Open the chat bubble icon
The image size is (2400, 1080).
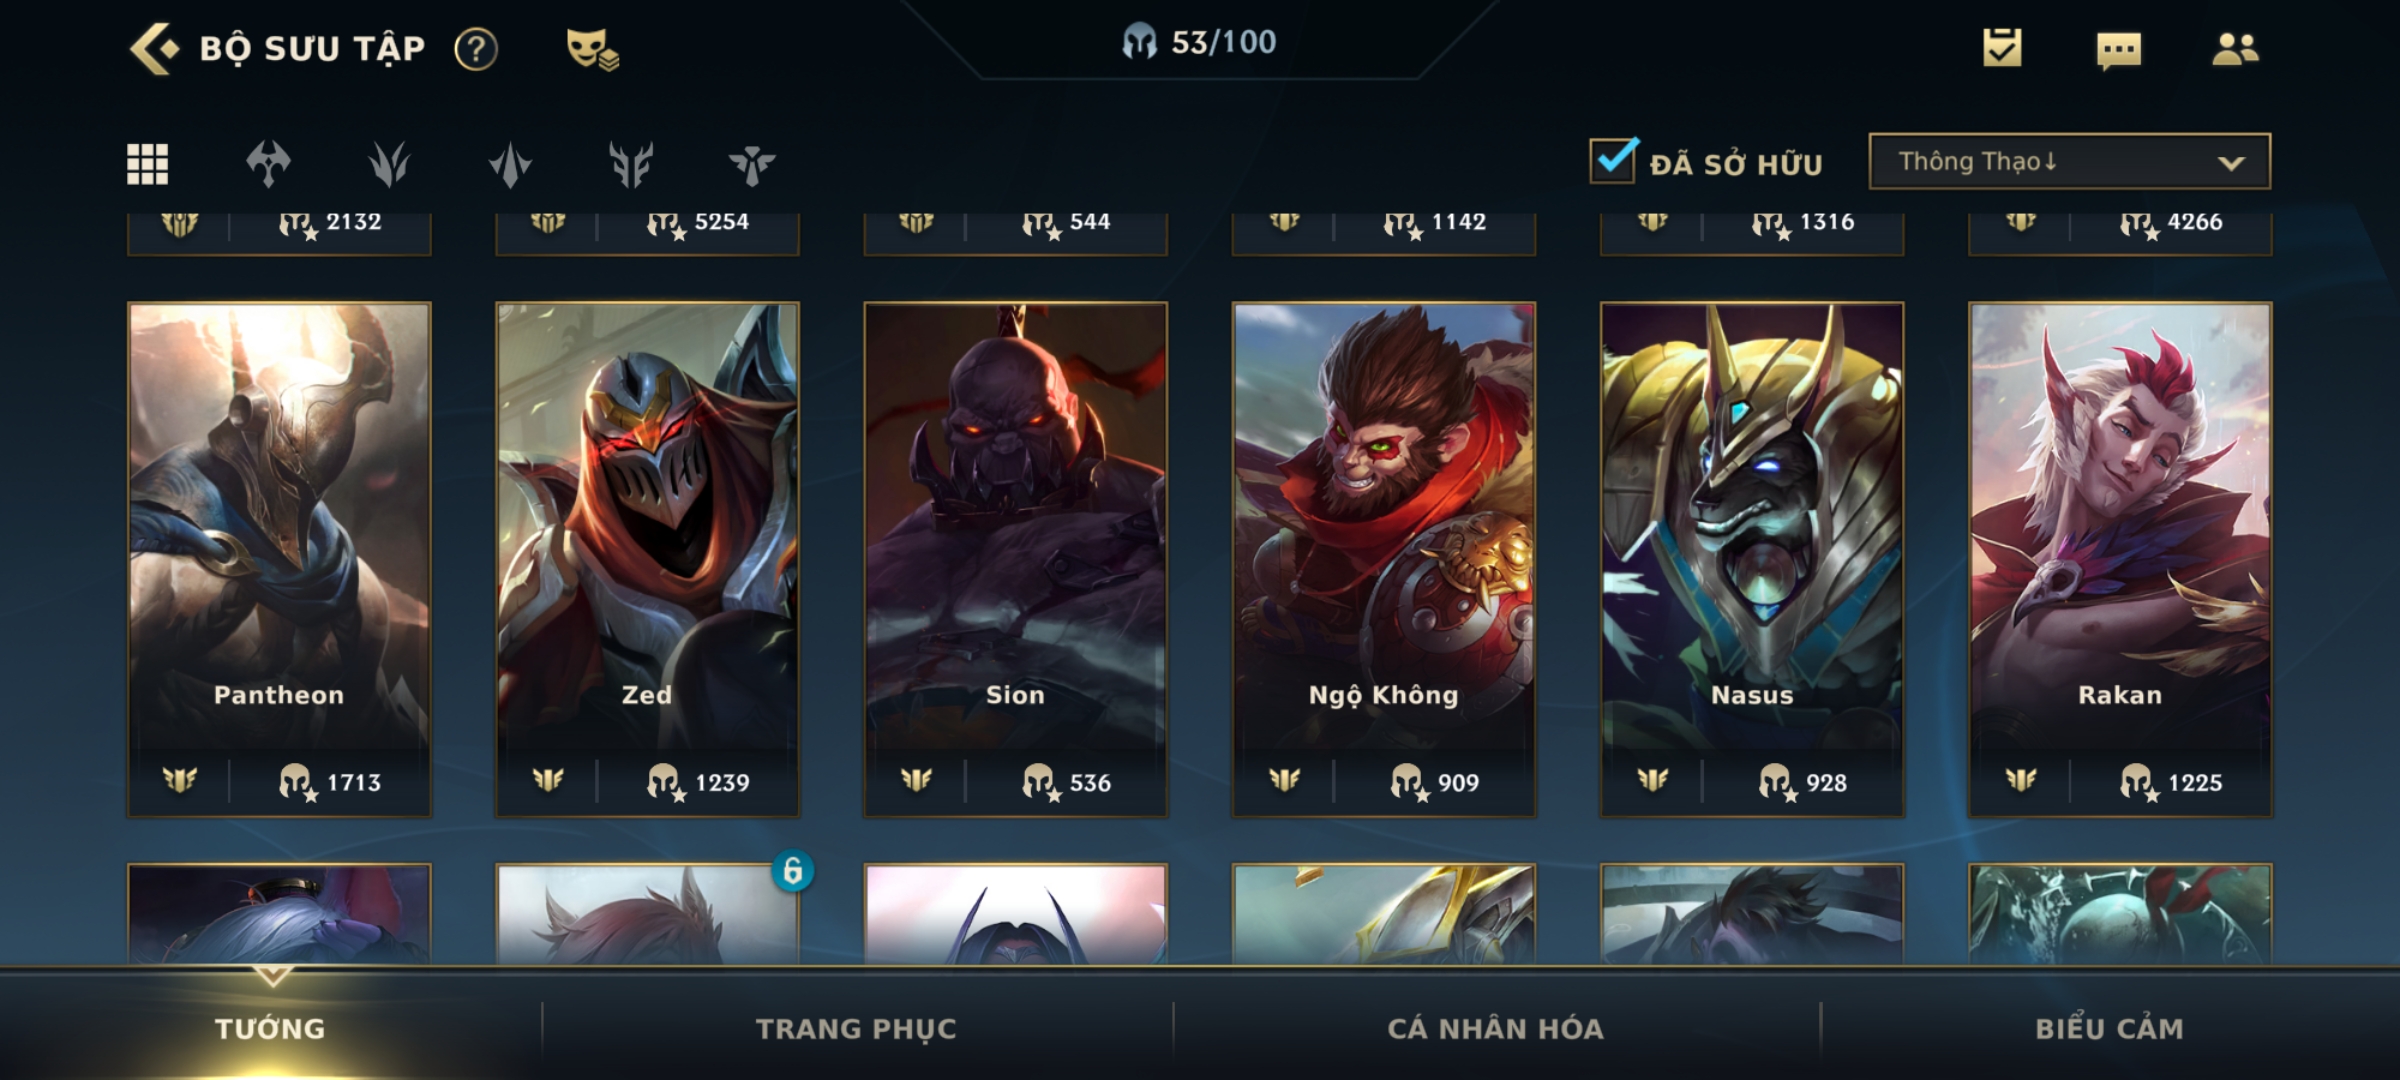click(2119, 50)
